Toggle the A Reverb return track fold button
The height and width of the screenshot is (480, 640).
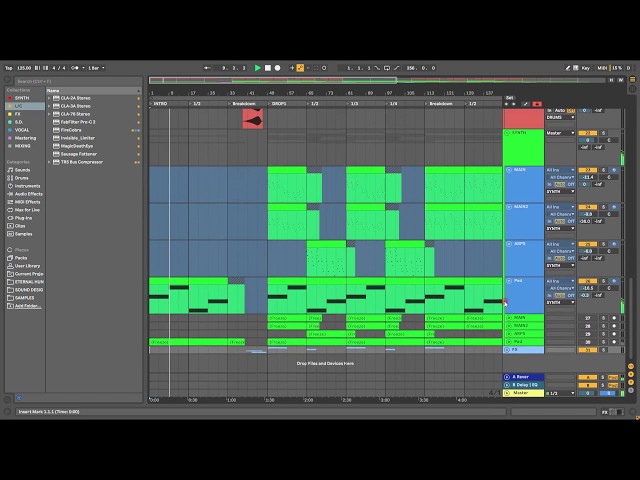[x=507, y=377]
